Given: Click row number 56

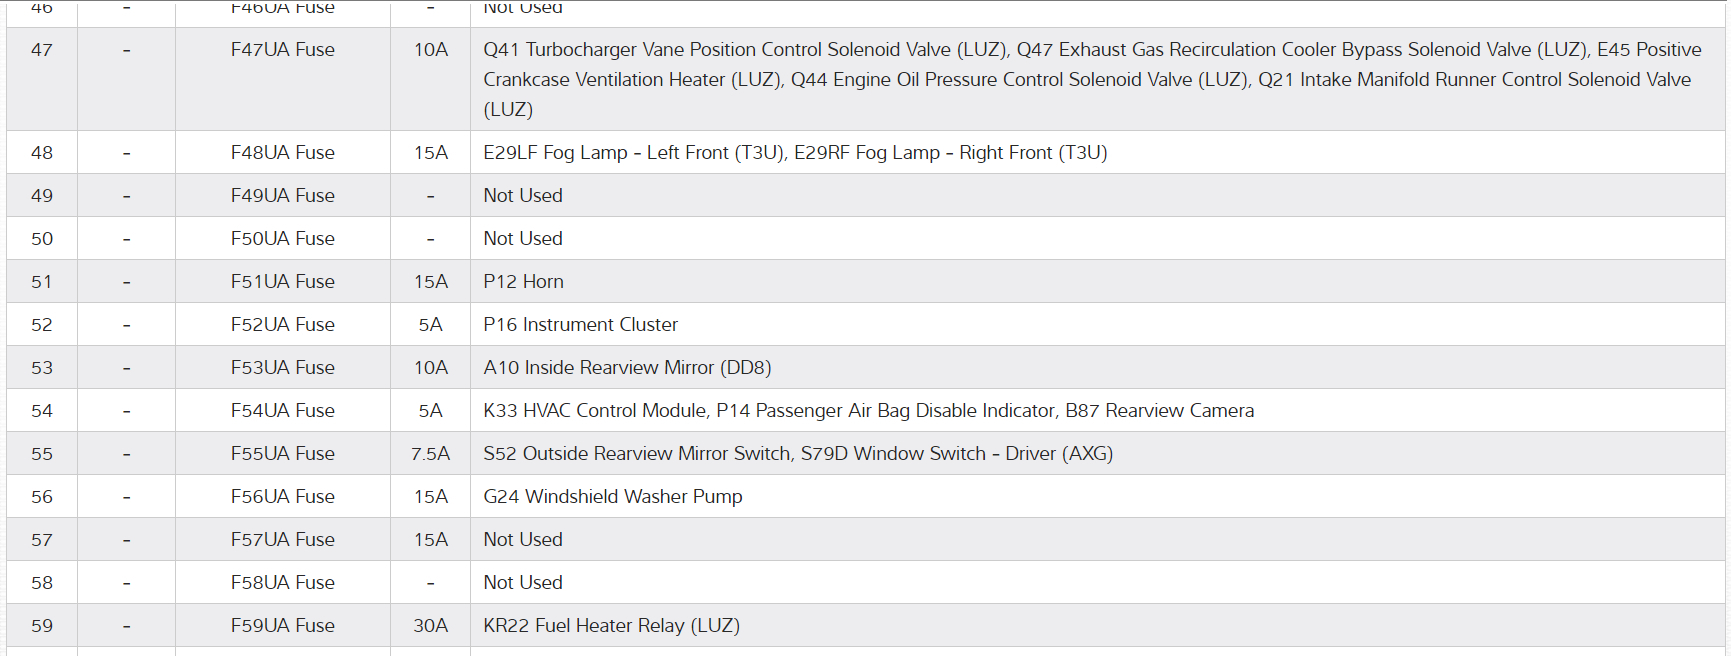Looking at the screenshot, I should click(x=42, y=497).
